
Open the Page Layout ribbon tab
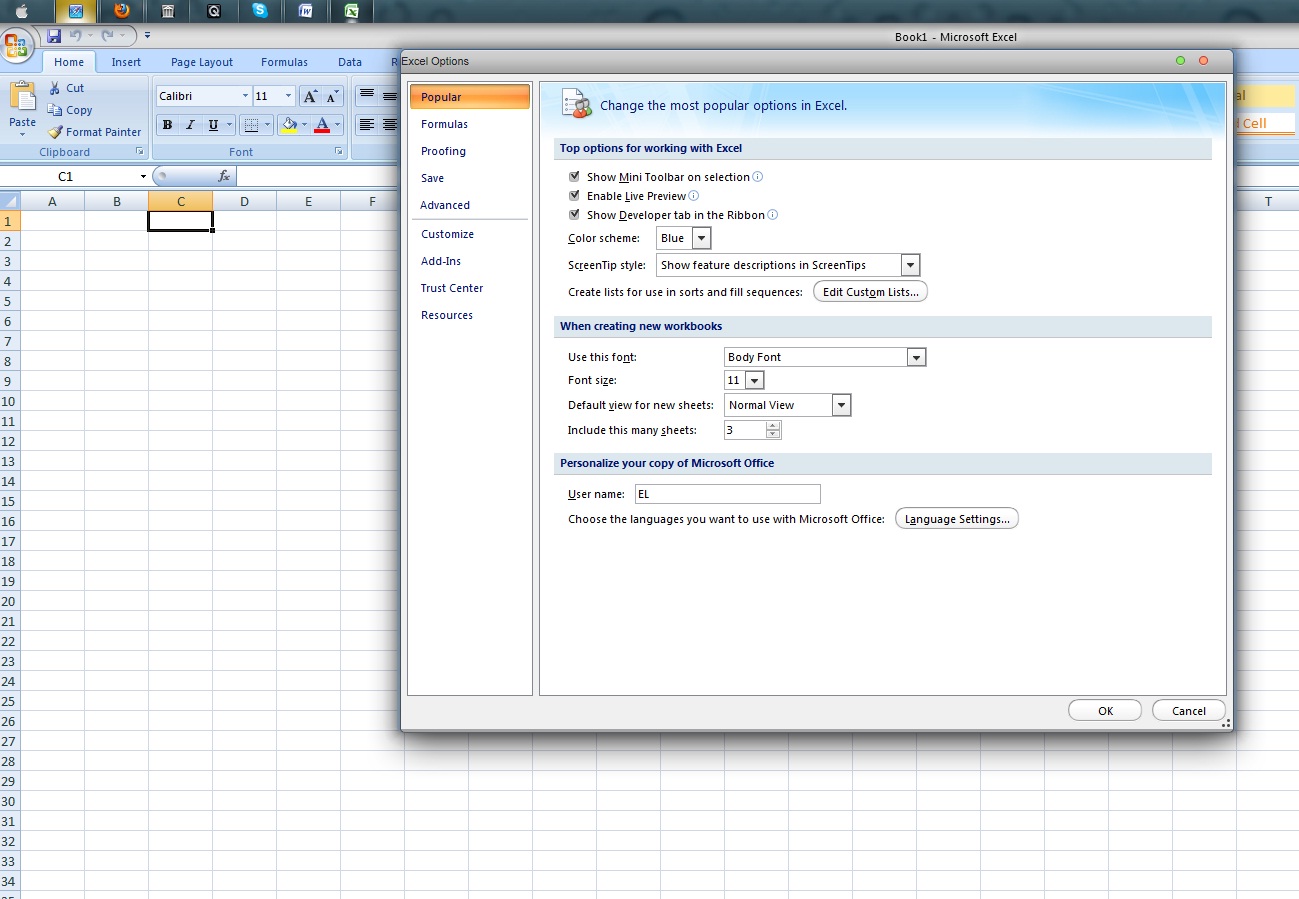click(202, 62)
